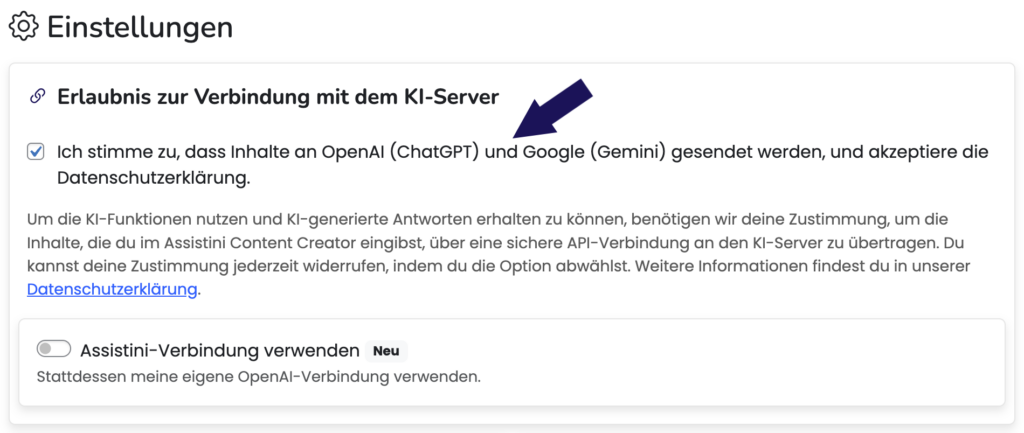Click the settings gear icon
The width and height of the screenshot is (1024, 433).
tap(23, 27)
